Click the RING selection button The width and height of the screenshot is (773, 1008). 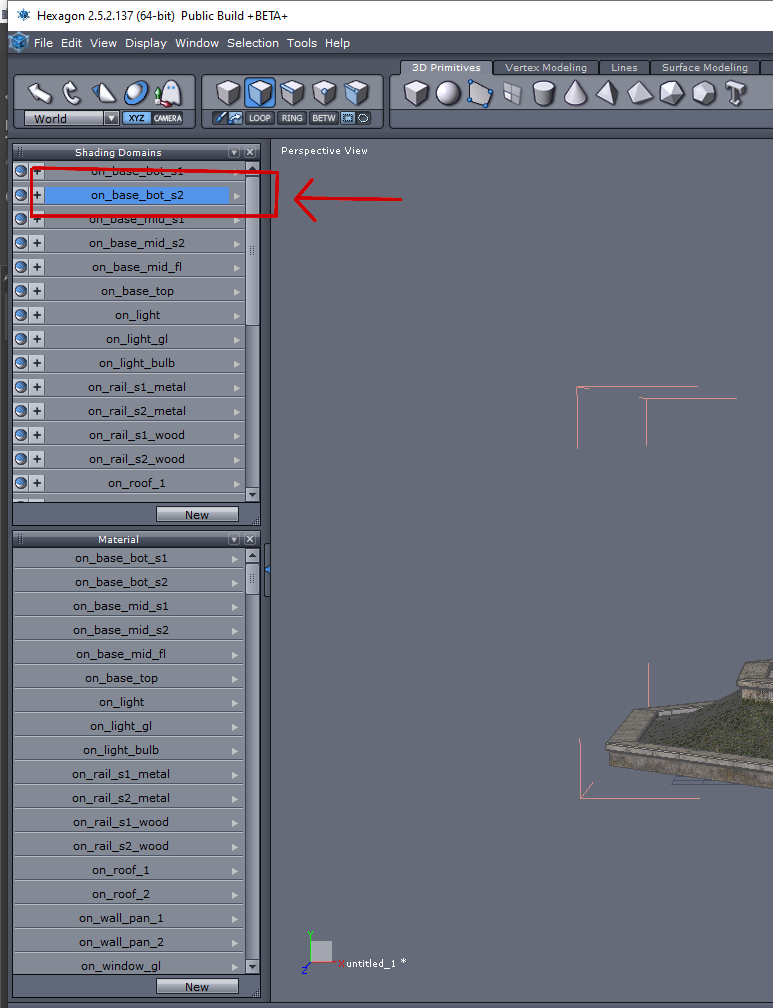pyautogui.click(x=292, y=118)
